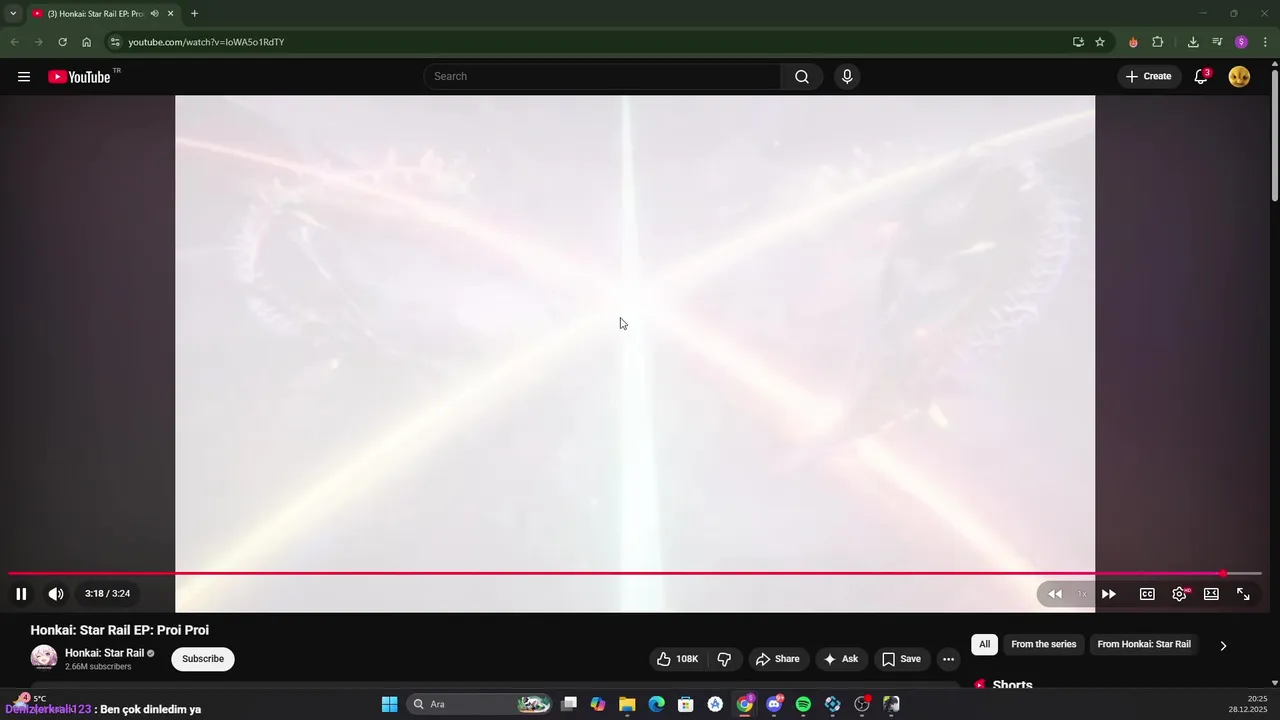Select the From the series chip
Screen dimensions: 1280x720
pyautogui.click(x=1044, y=644)
